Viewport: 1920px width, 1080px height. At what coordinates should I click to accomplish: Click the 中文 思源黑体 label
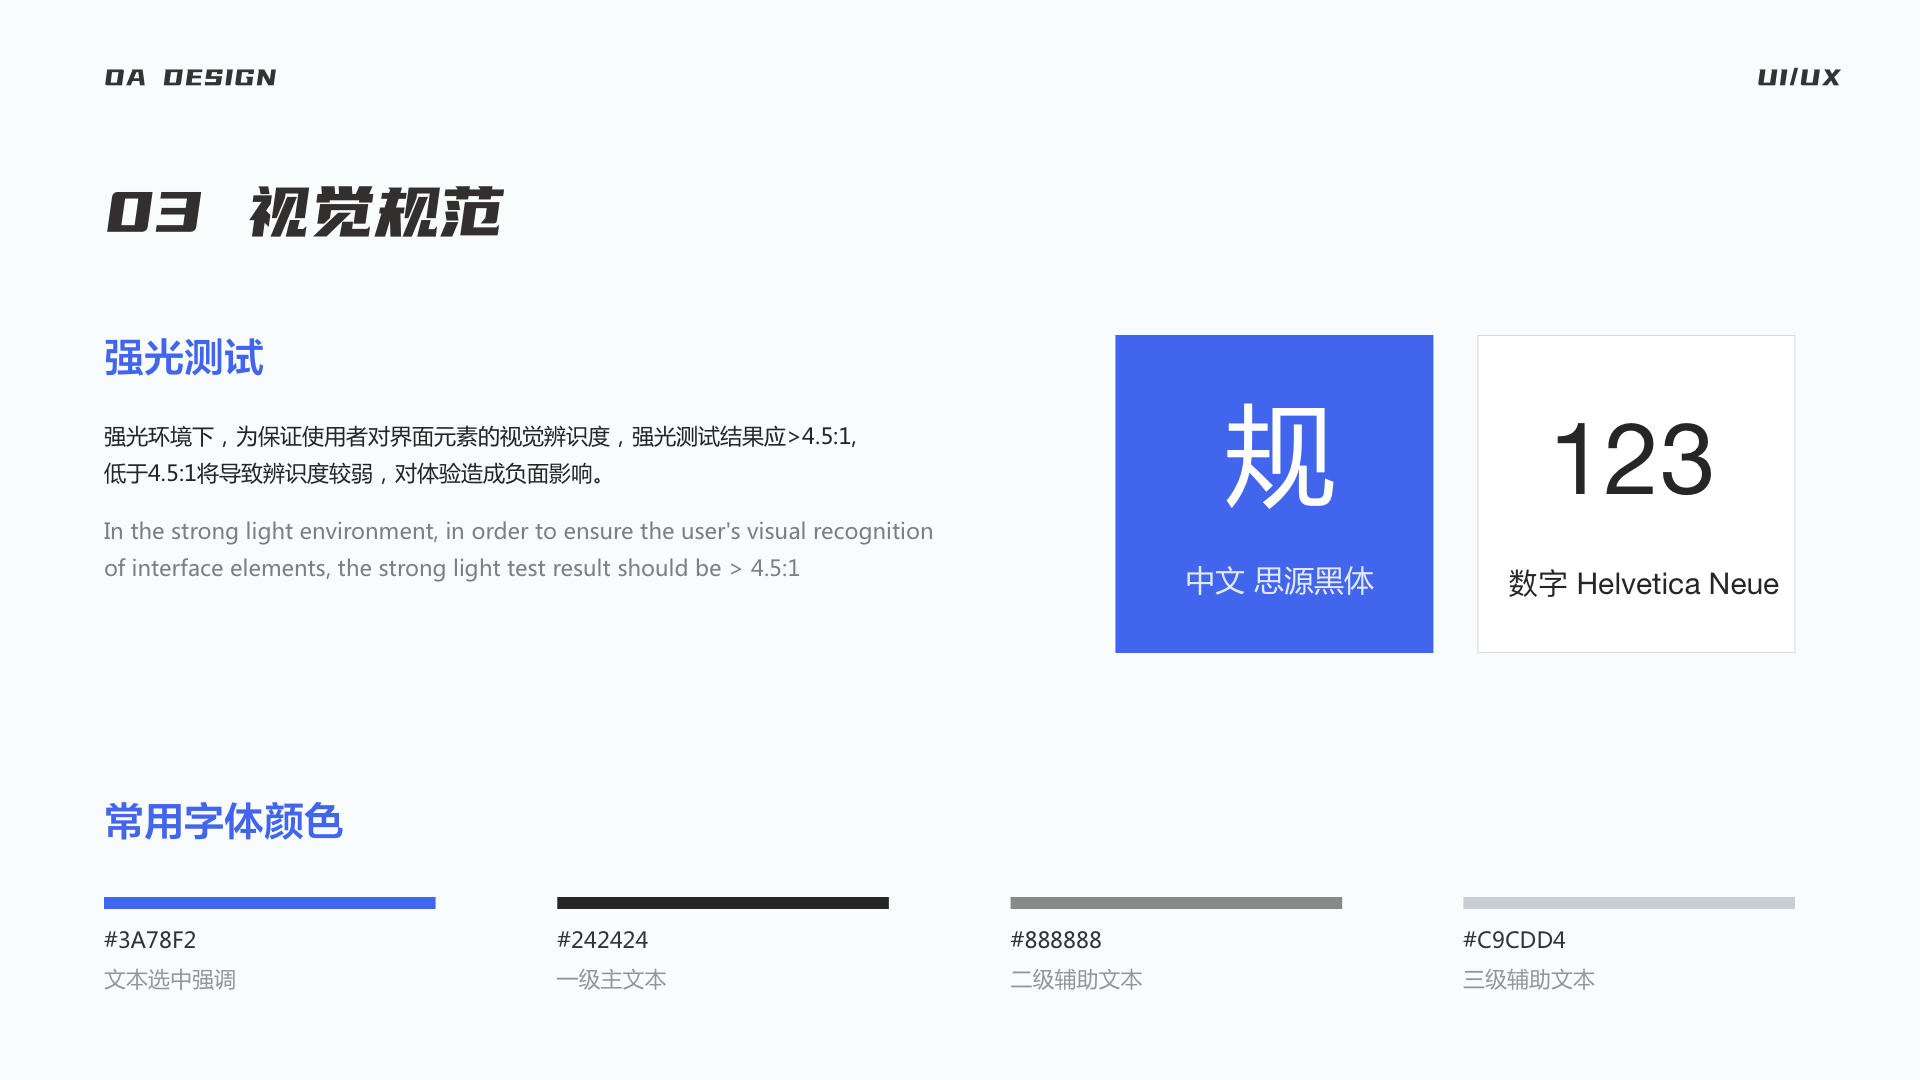click(x=1279, y=581)
